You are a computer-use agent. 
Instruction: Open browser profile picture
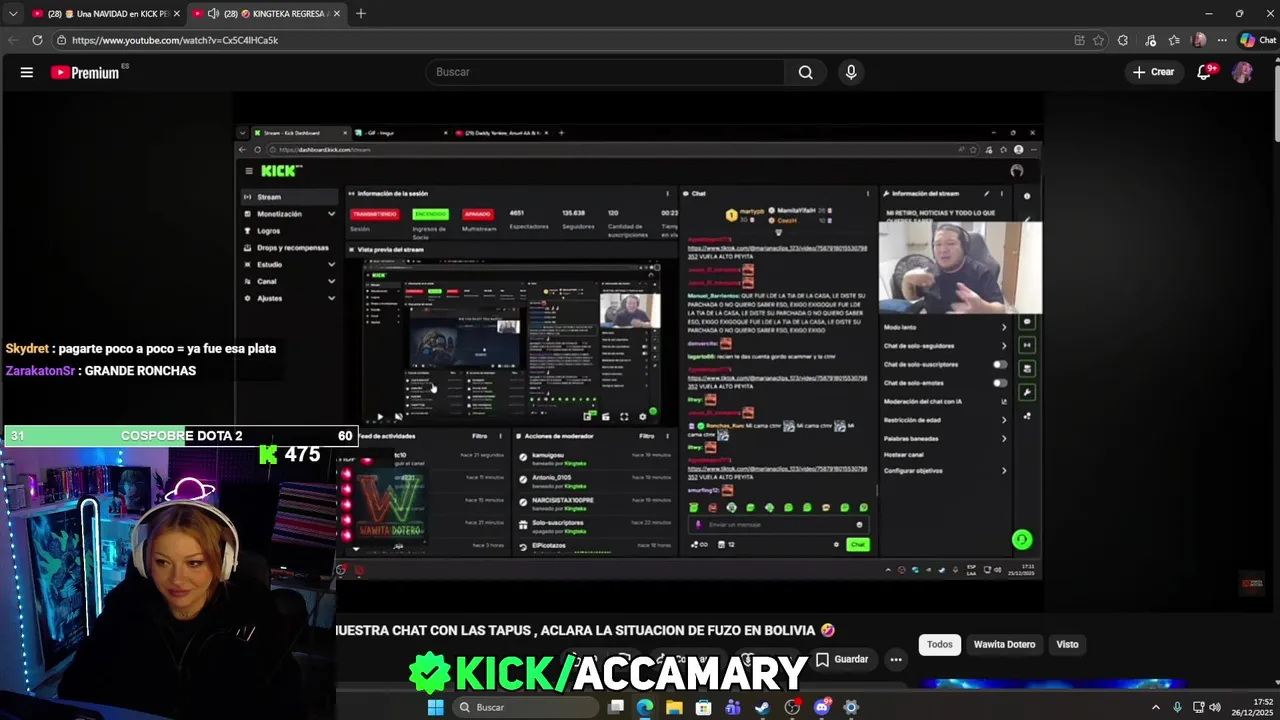click(1199, 40)
